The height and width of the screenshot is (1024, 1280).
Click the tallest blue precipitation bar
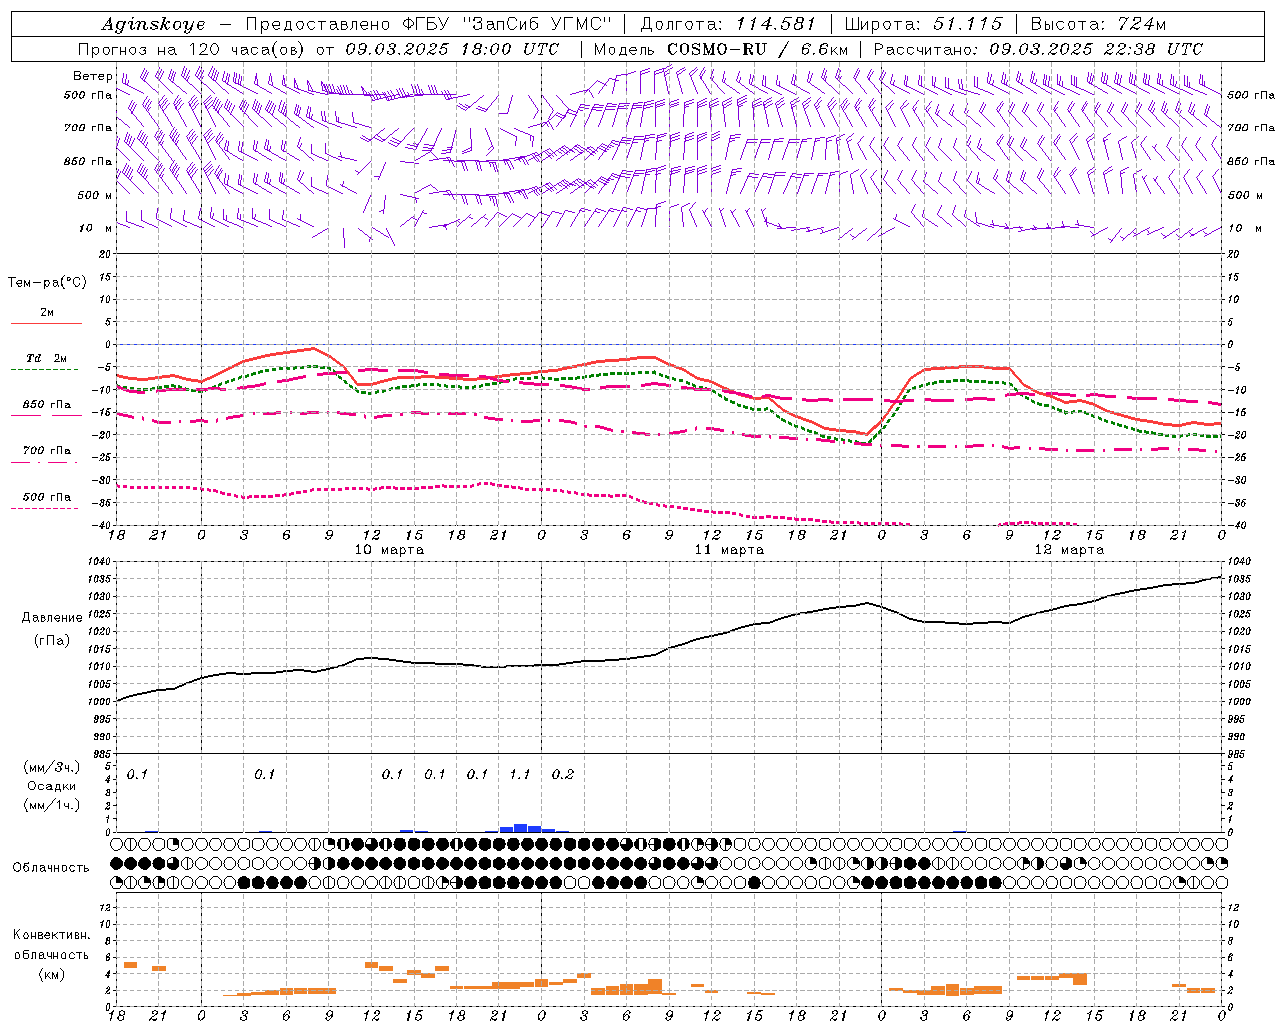tap(520, 828)
